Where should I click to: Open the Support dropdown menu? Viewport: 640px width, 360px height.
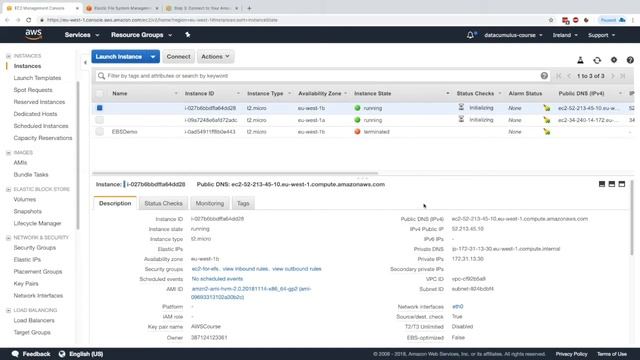[x=601, y=35]
